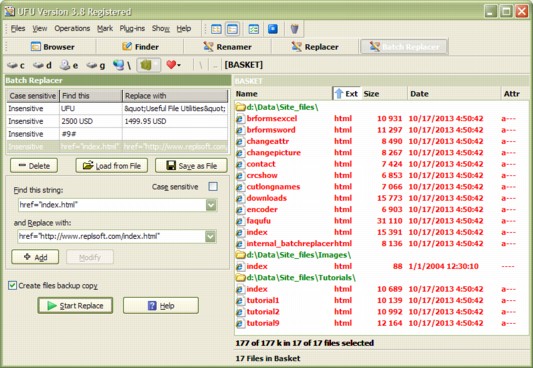The width and height of the screenshot is (533, 368).
Task: Select the crcshow file
Action: (x=381, y=175)
